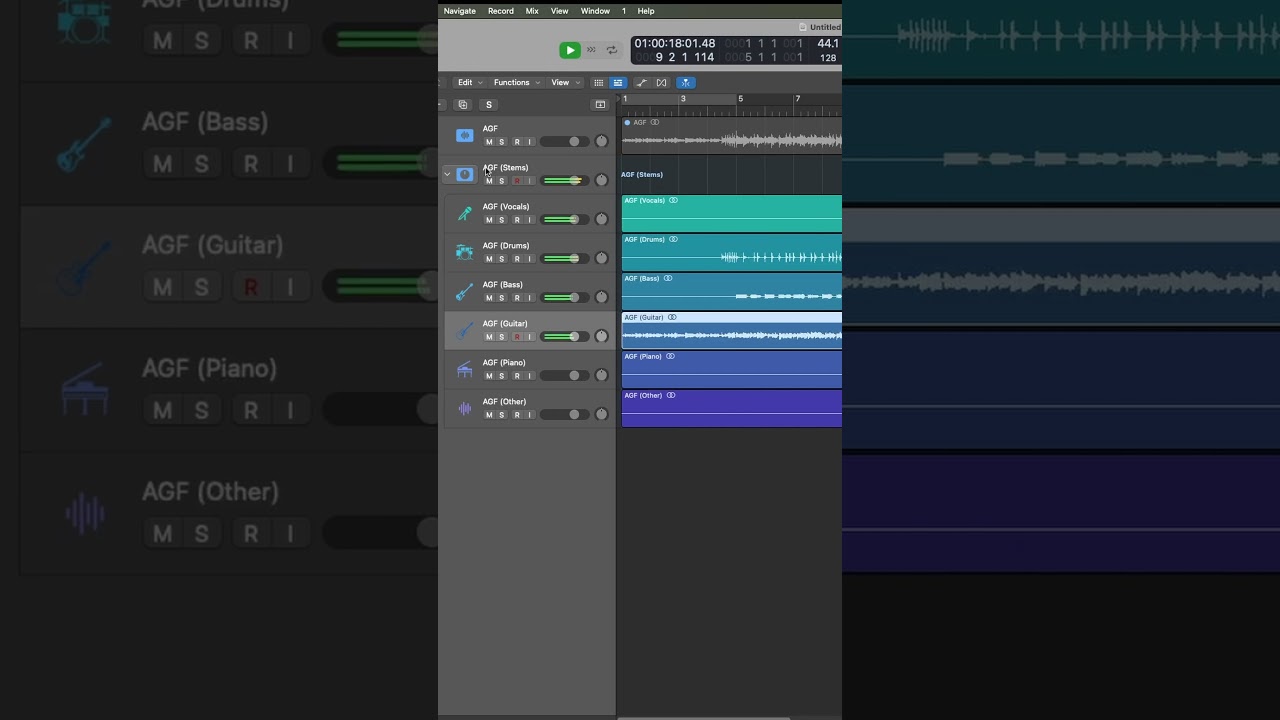Open the Mix menu
1280x720 pixels.
tap(532, 11)
